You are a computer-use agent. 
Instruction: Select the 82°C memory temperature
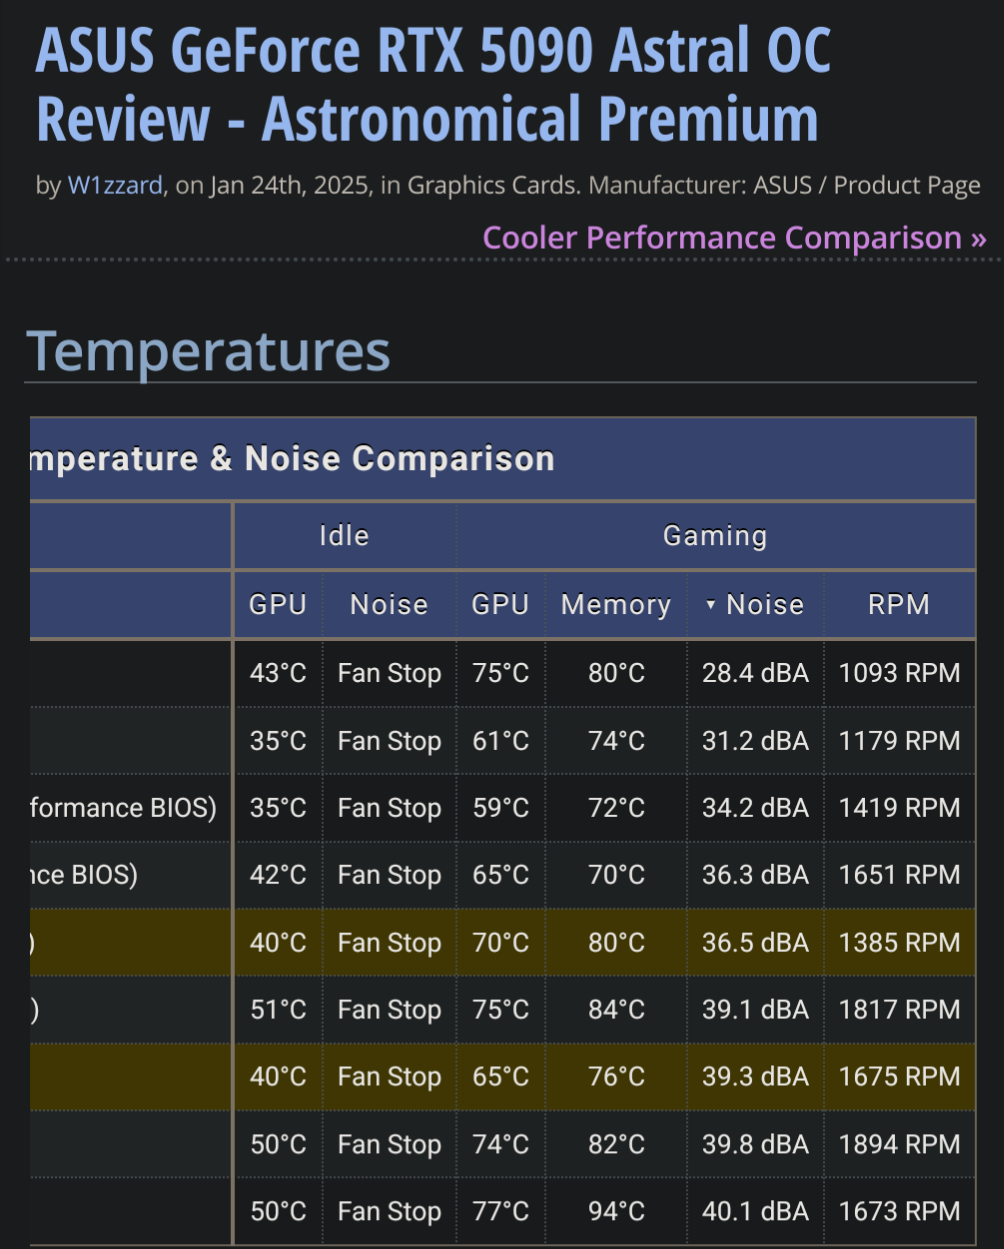pyautogui.click(x=616, y=1144)
